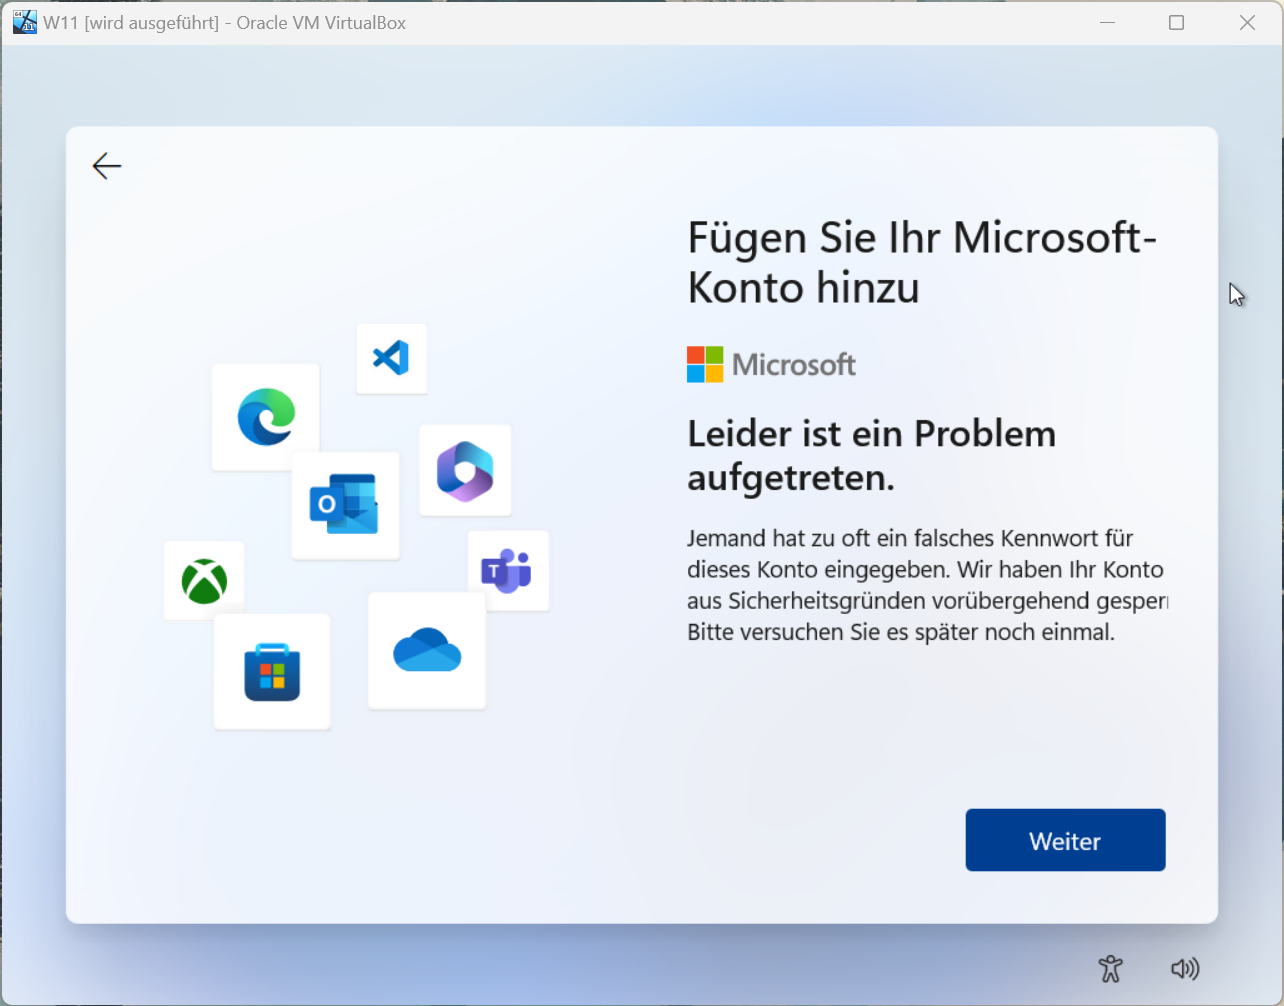Click the text 'Bitte versuchen Sie es später noch einmal.'
This screenshot has width=1284, height=1006.
click(x=900, y=632)
